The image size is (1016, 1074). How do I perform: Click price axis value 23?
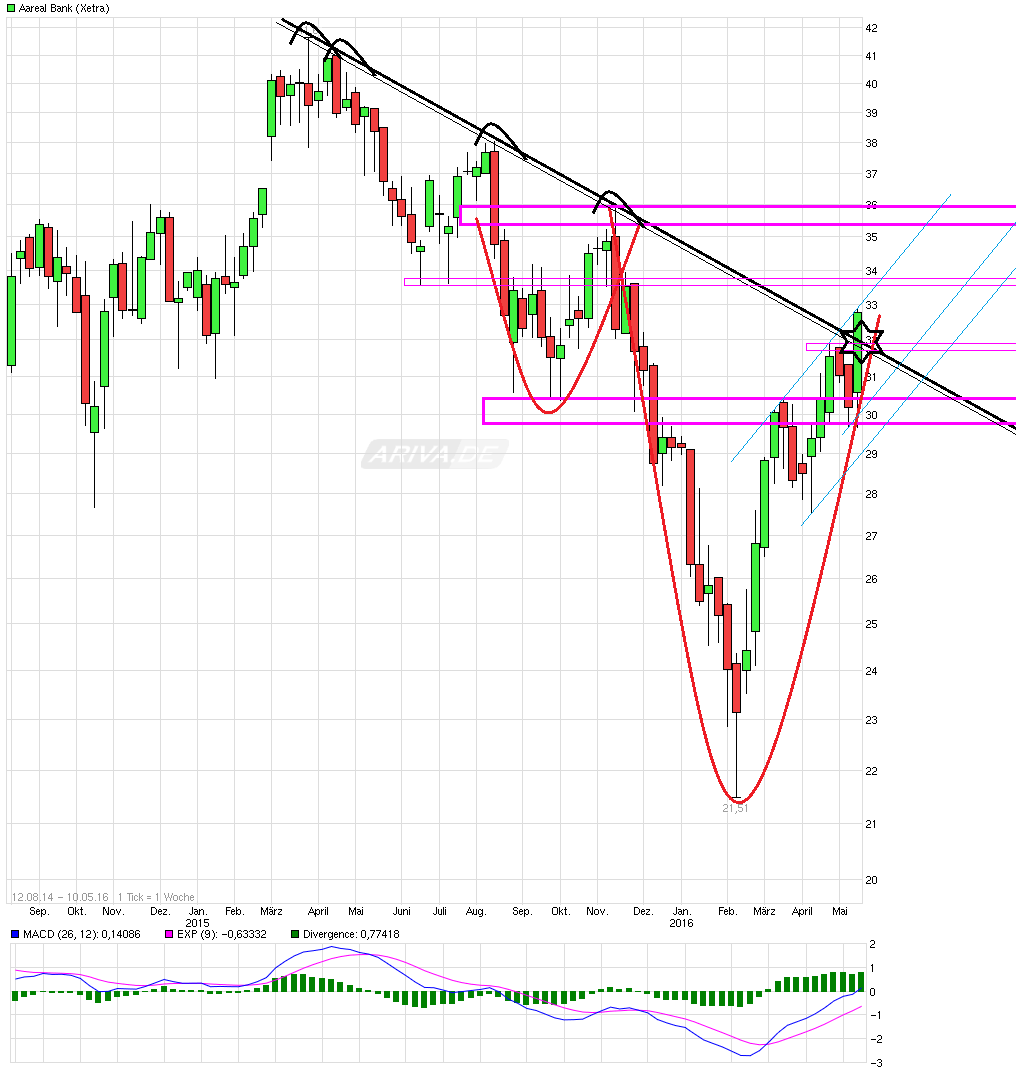tap(871, 720)
